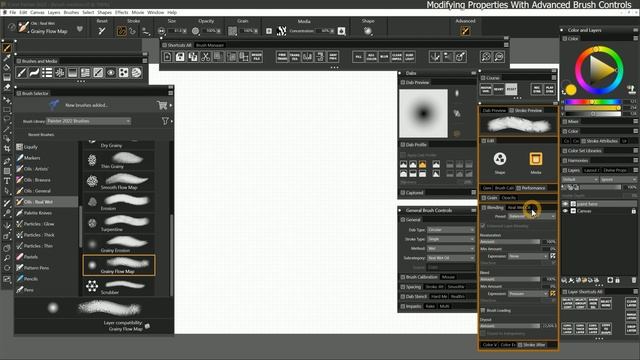Image resolution: width=640 pixels, height=360 pixels.
Task: Select the Shape icon in the Edit panel
Action: (x=500, y=159)
